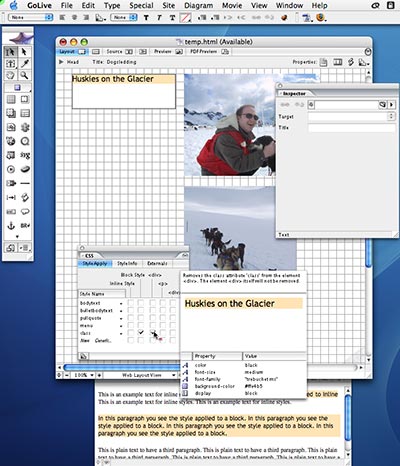Toggle pullquote row's first style checkbox
This screenshot has height=466, width=400.
click(x=131, y=318)
